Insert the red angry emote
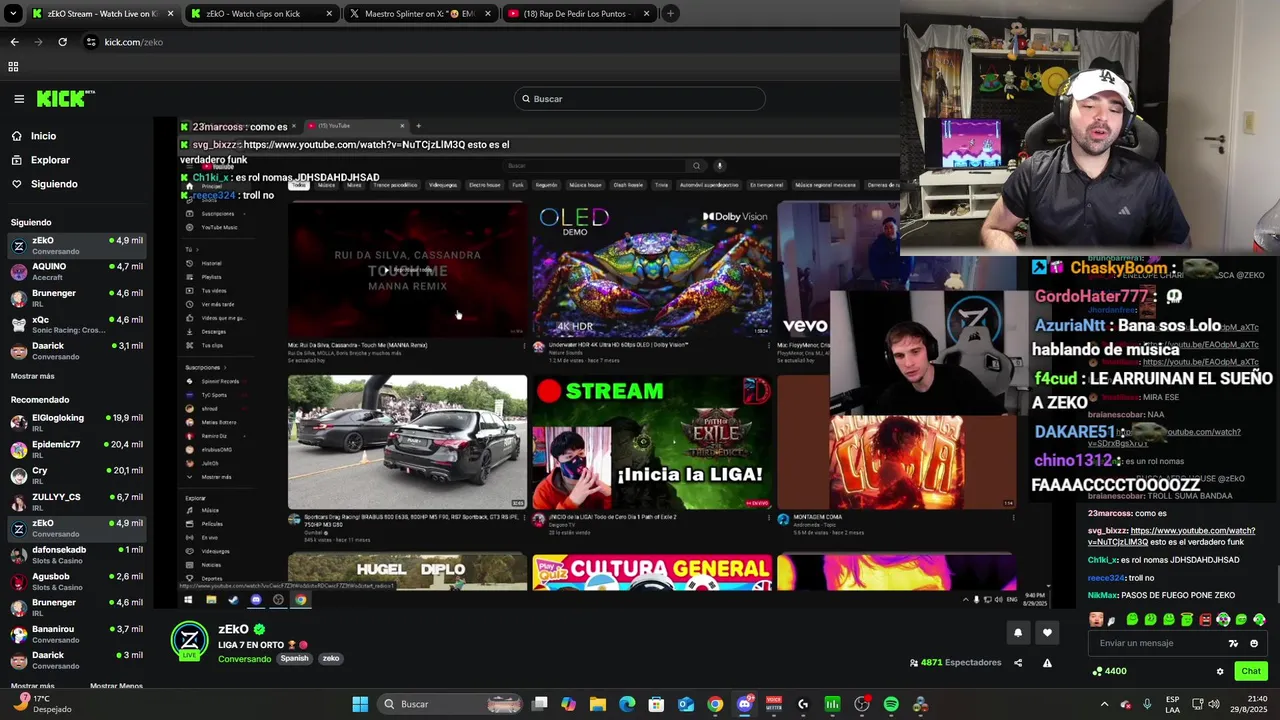The height and width of the screenshot is (720, 1280). click(1205, 620)
